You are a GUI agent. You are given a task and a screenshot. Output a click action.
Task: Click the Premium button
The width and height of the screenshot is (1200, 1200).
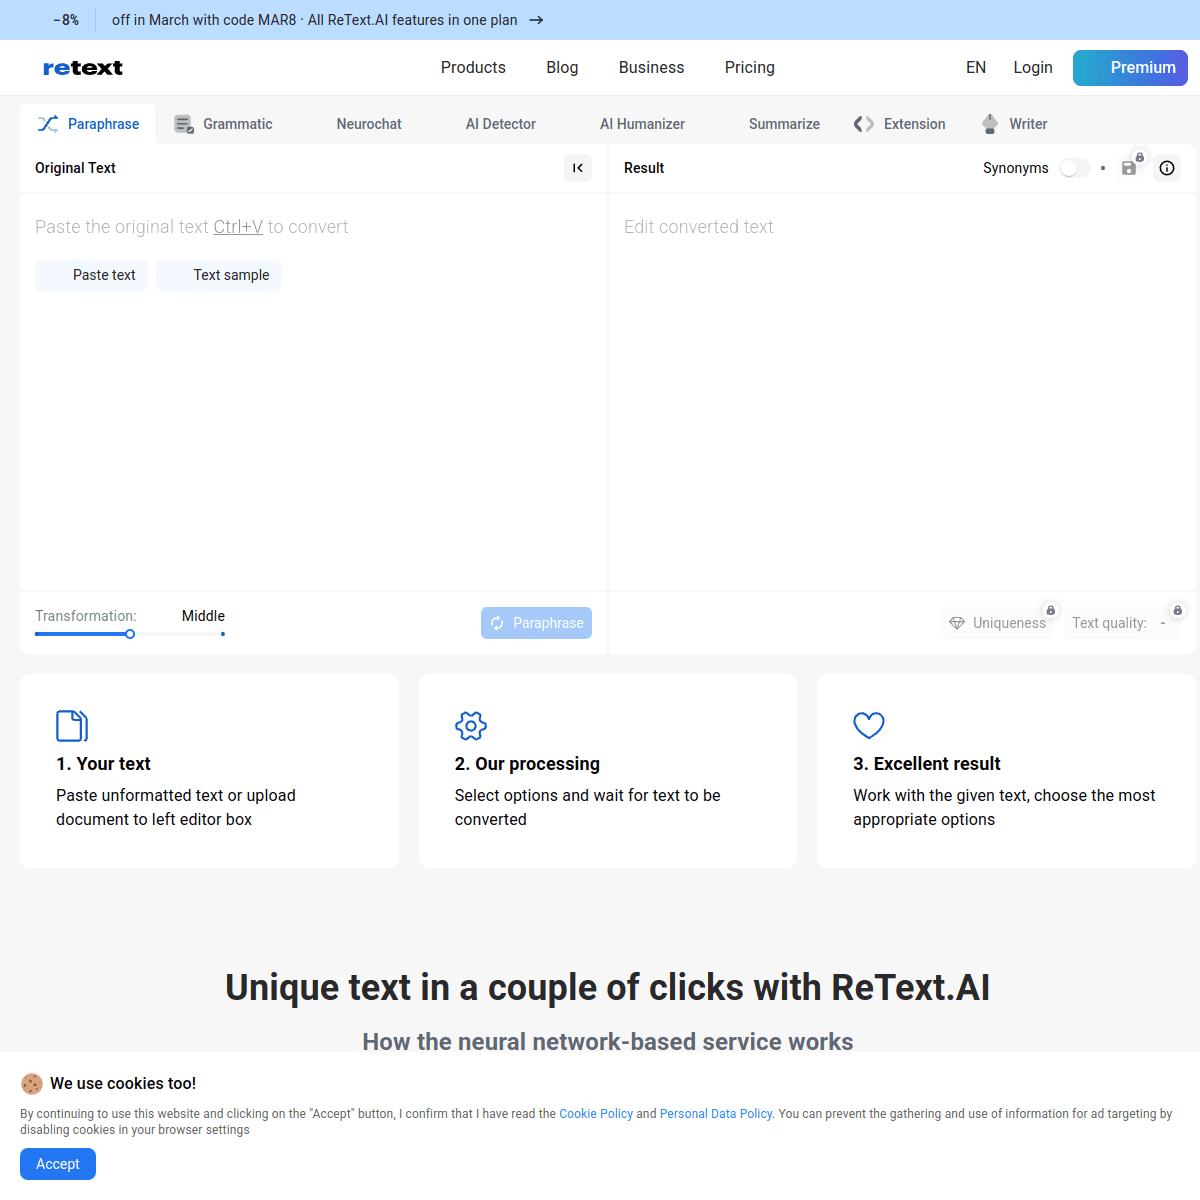[x=1130, y=68]
